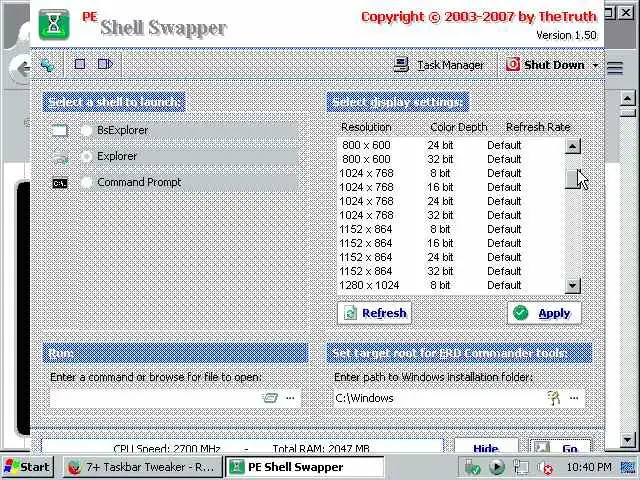Screen dimensions: 640x480
Task: Click the muted volume tray icon
Action: [x=545, y=468]
